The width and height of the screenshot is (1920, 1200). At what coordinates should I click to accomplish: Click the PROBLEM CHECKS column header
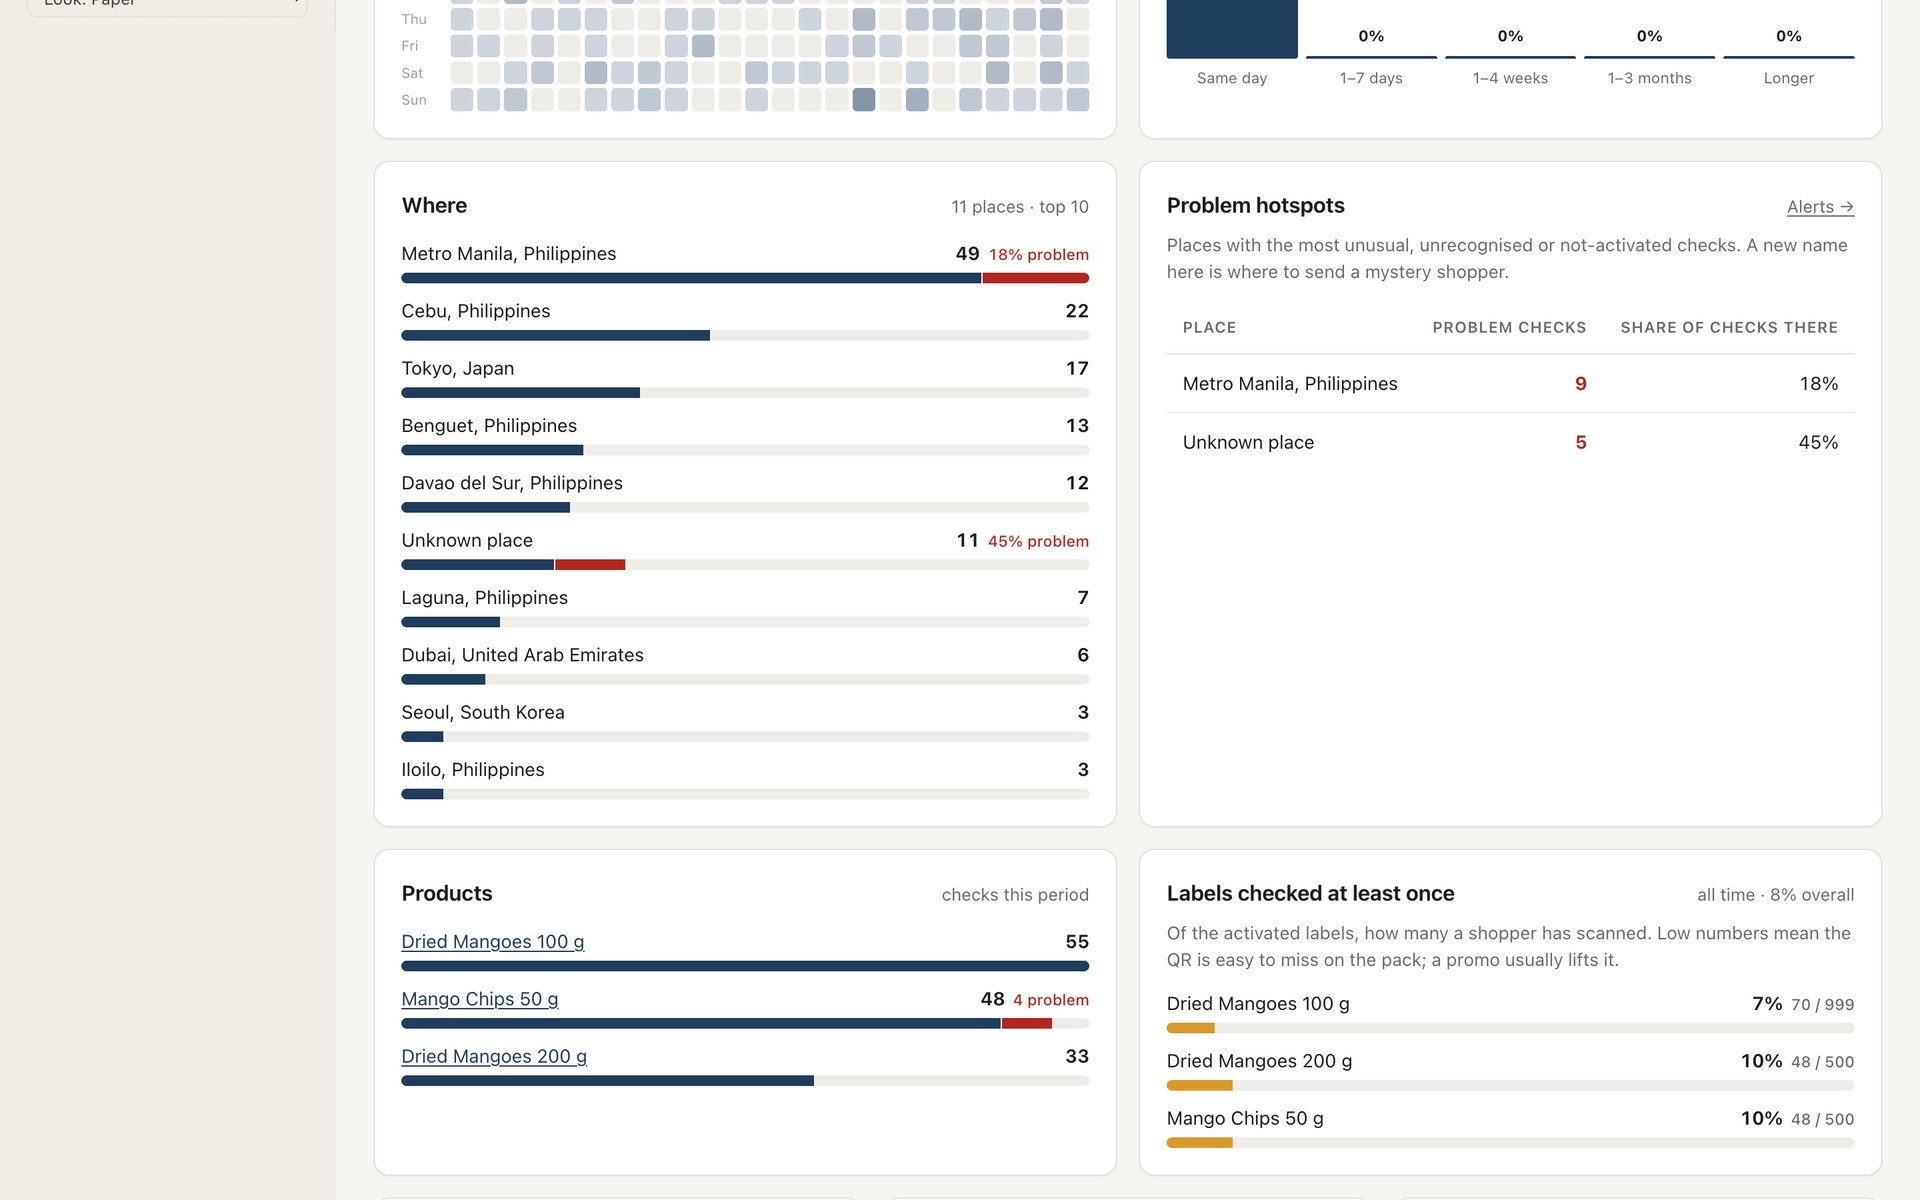tap(1509, 328)
